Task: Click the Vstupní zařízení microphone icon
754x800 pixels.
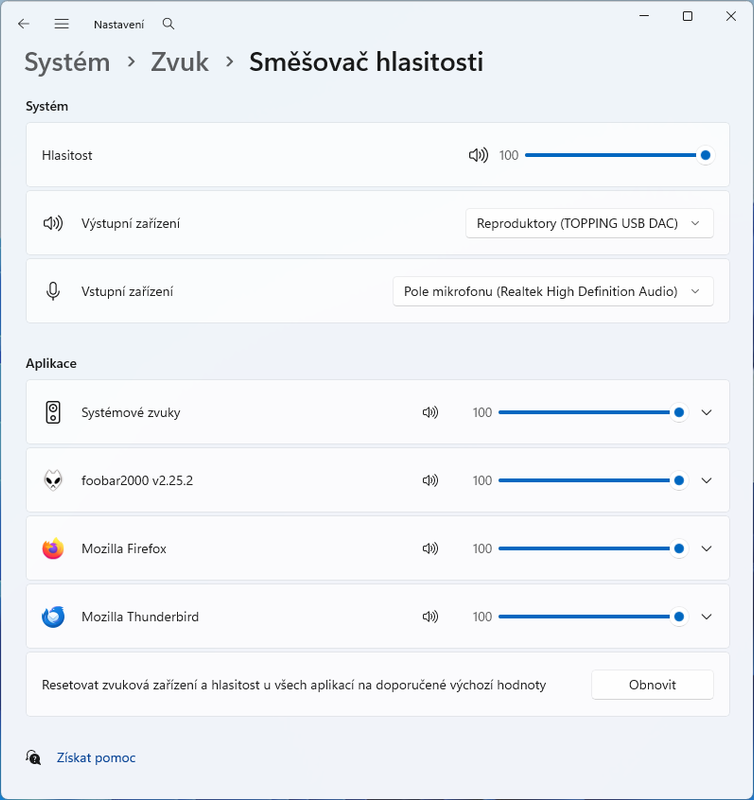Action: pyautogui.click(x=53, y=291)
